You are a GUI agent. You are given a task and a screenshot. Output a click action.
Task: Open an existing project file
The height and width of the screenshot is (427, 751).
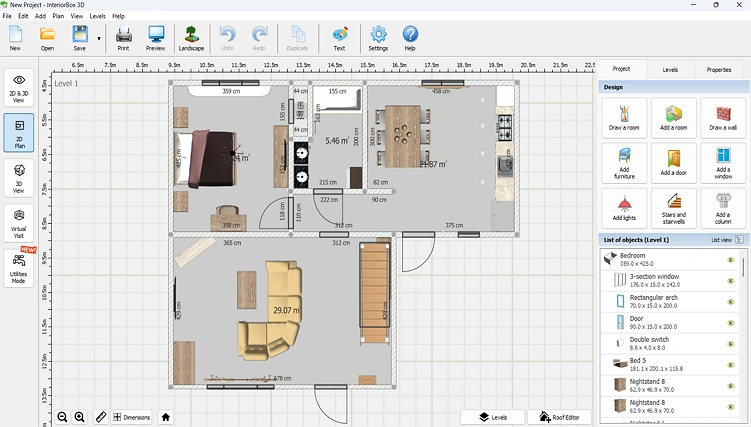(47, 38)
